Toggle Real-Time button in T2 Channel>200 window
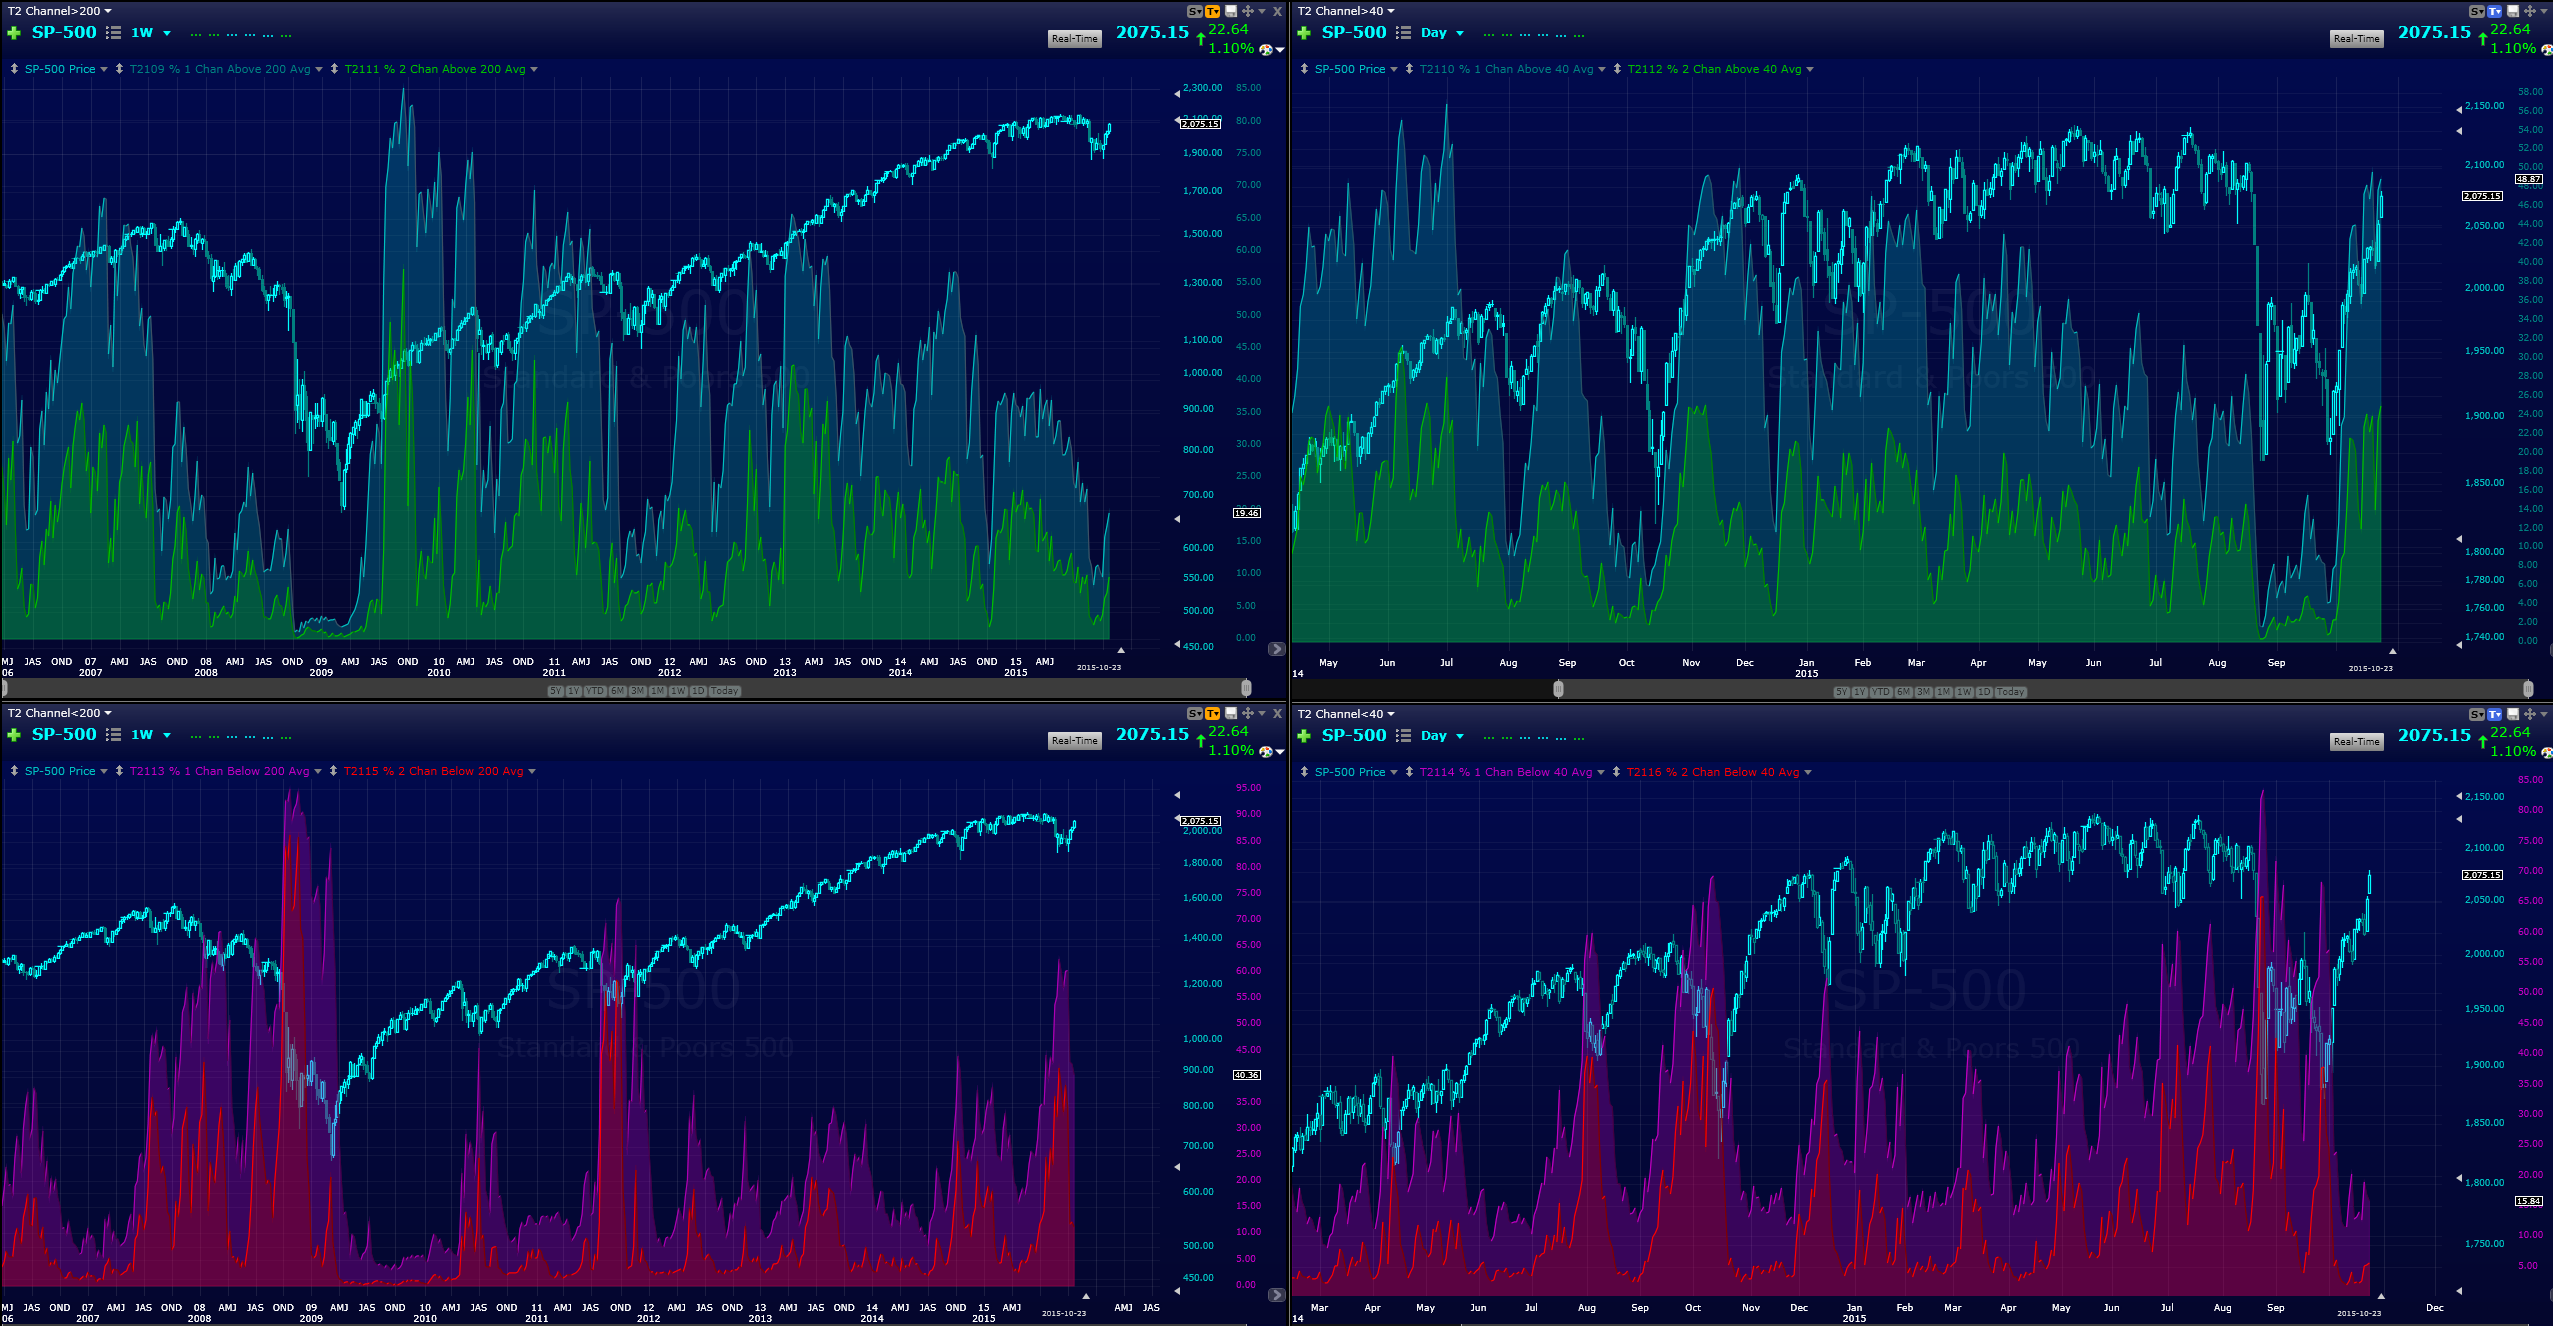This screenshot has width=2553, height=1326. [x=1075, y=39]
